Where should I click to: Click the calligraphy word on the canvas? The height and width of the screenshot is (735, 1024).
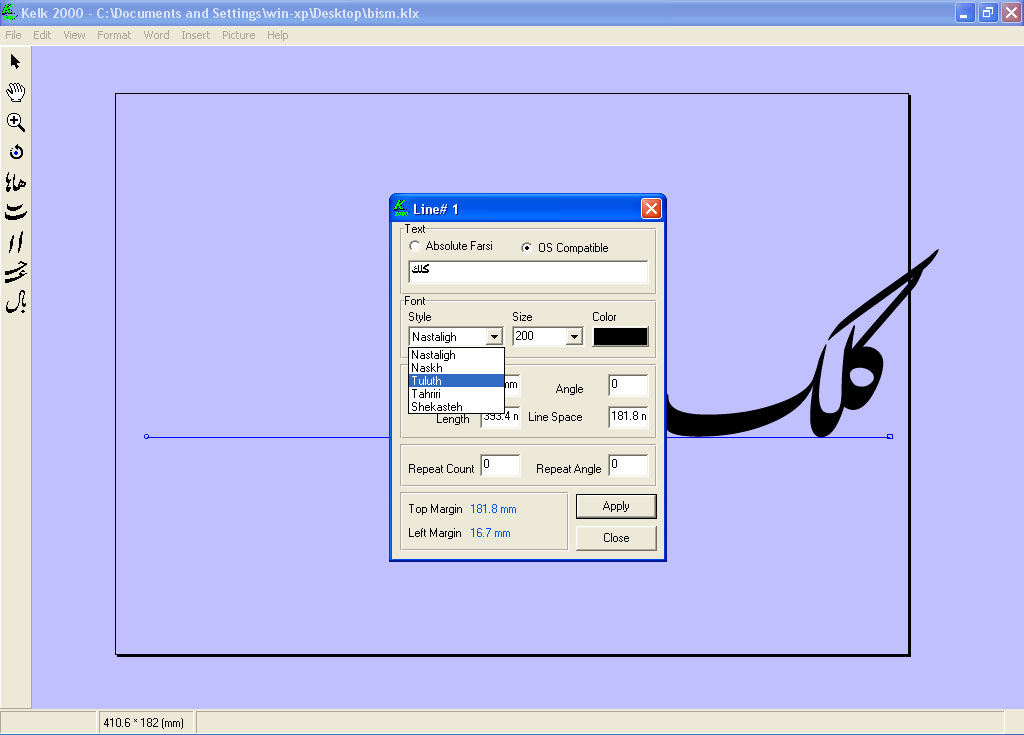click(802, 344)
